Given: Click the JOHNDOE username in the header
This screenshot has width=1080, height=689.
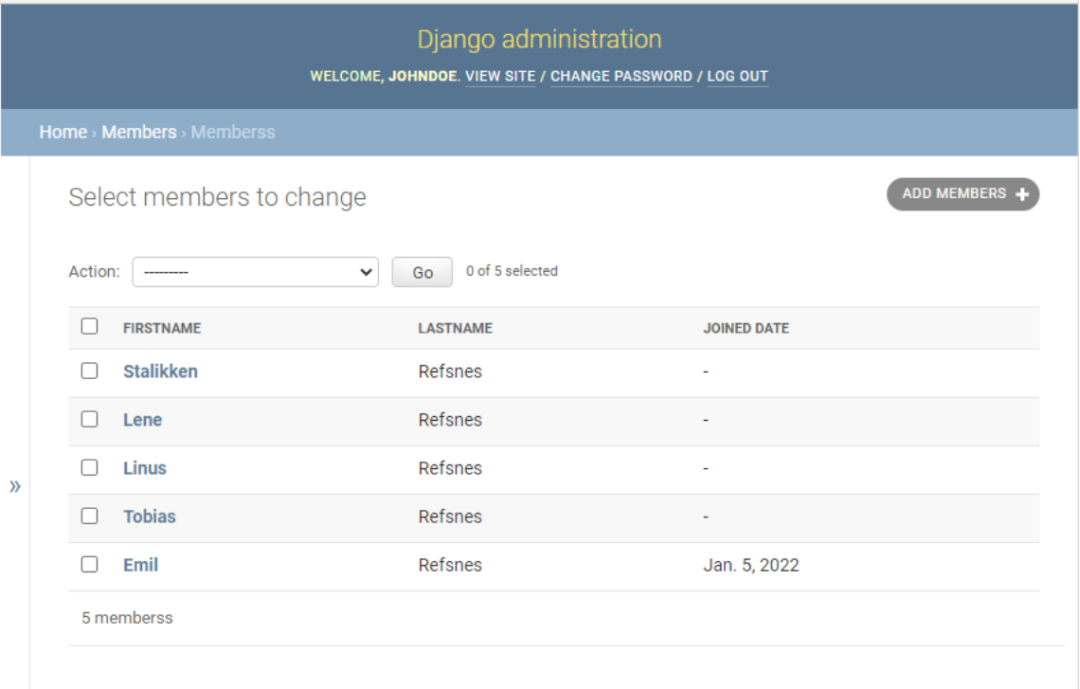Looking at the screenshot, I should click(x=422, y=76).
